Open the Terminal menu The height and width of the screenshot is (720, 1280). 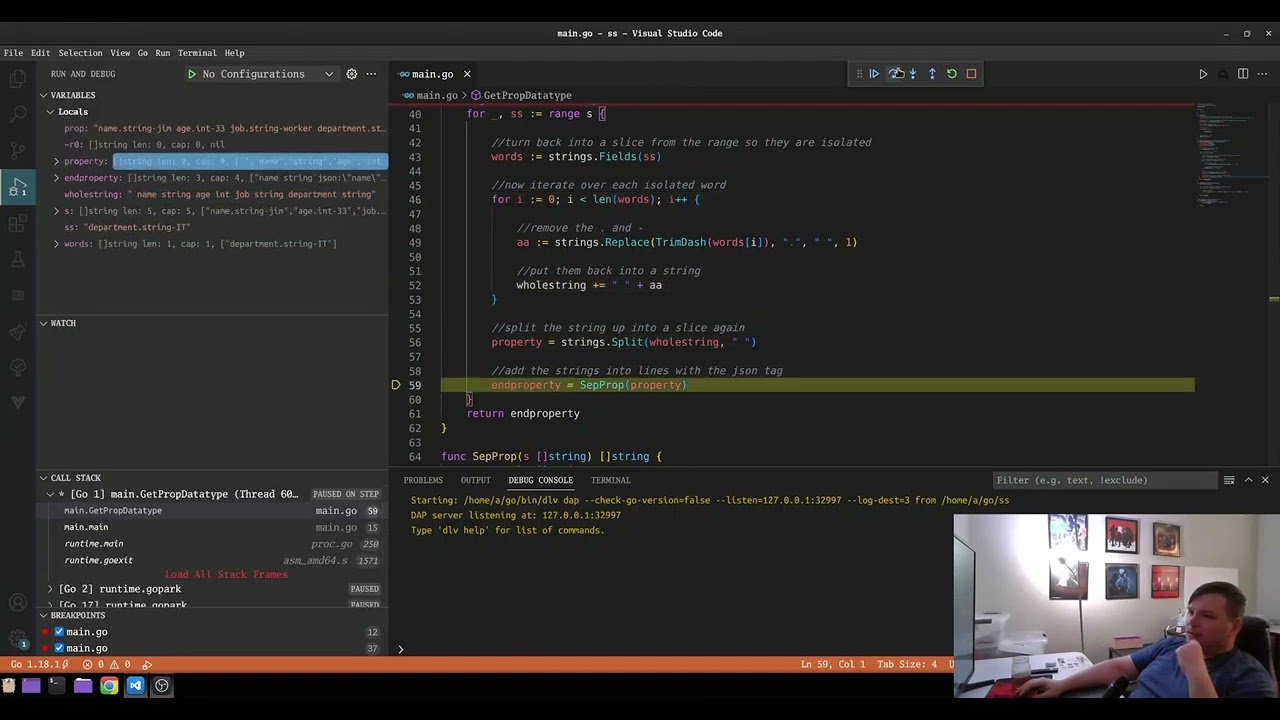(197, 53)
